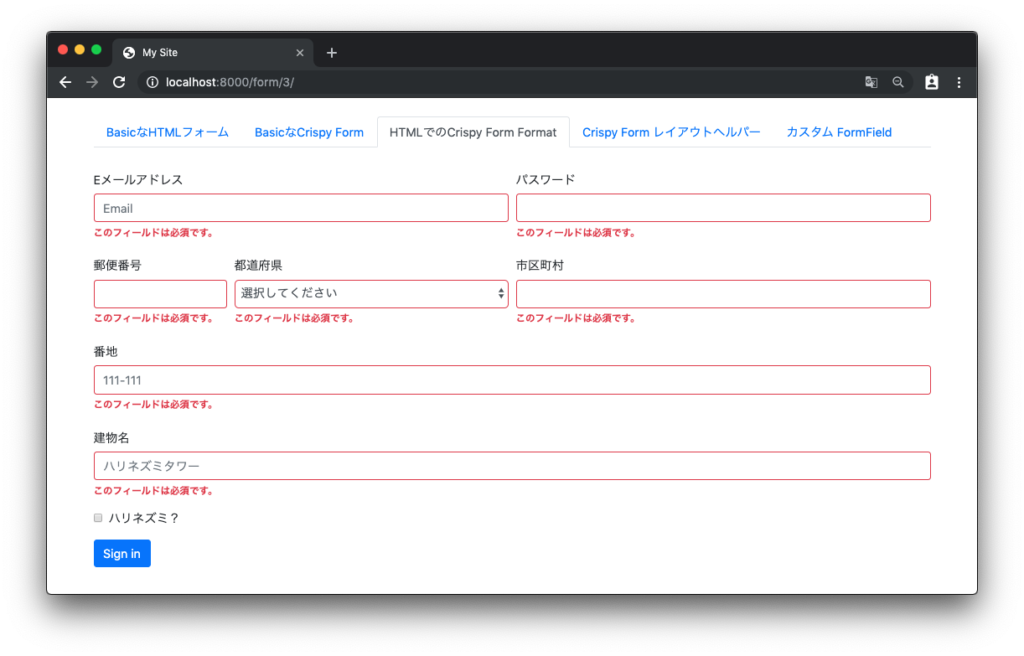This screenshot has height=656, width=1024.
Task: Open the カスタム FormField page
Action: [839, 131]
